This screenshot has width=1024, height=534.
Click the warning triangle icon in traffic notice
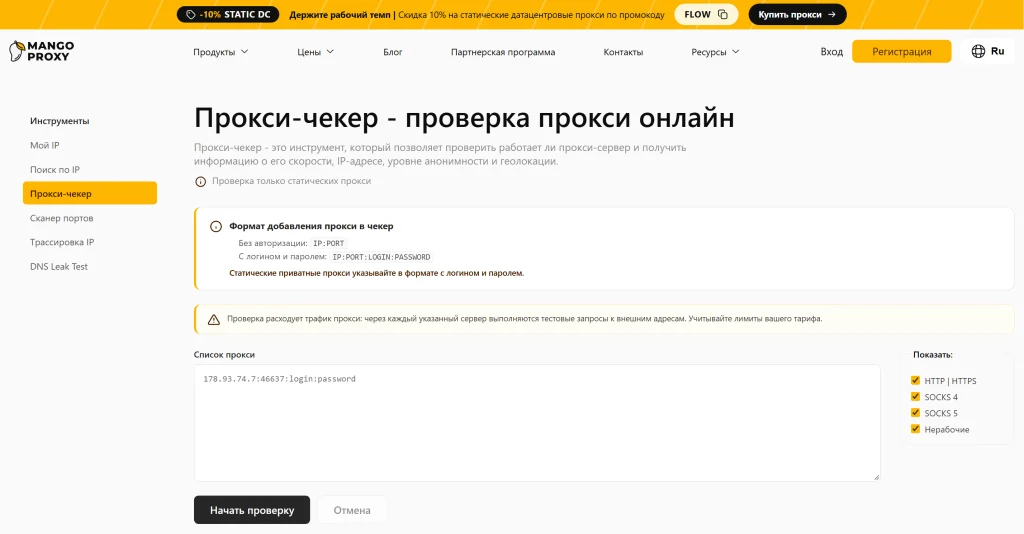(214, 319)
